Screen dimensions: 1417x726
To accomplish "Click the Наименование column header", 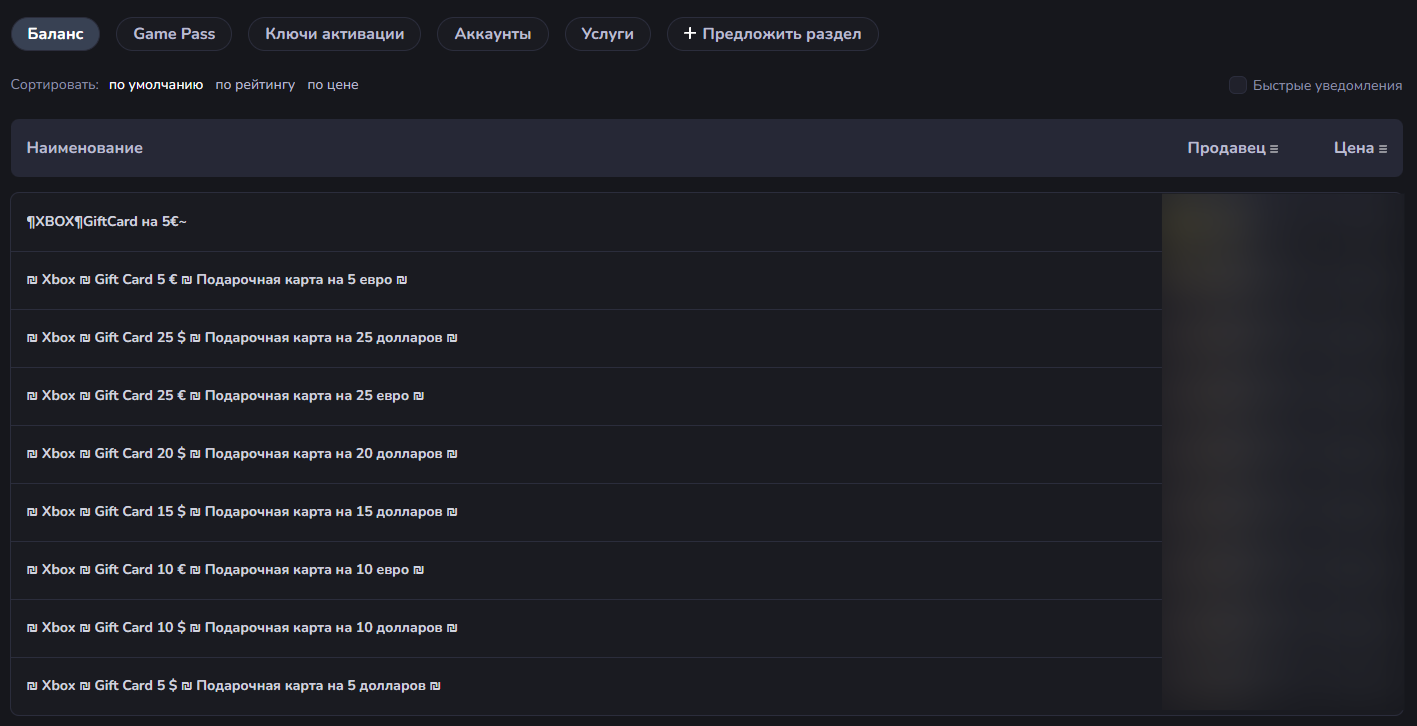I will tap(85, 148).
